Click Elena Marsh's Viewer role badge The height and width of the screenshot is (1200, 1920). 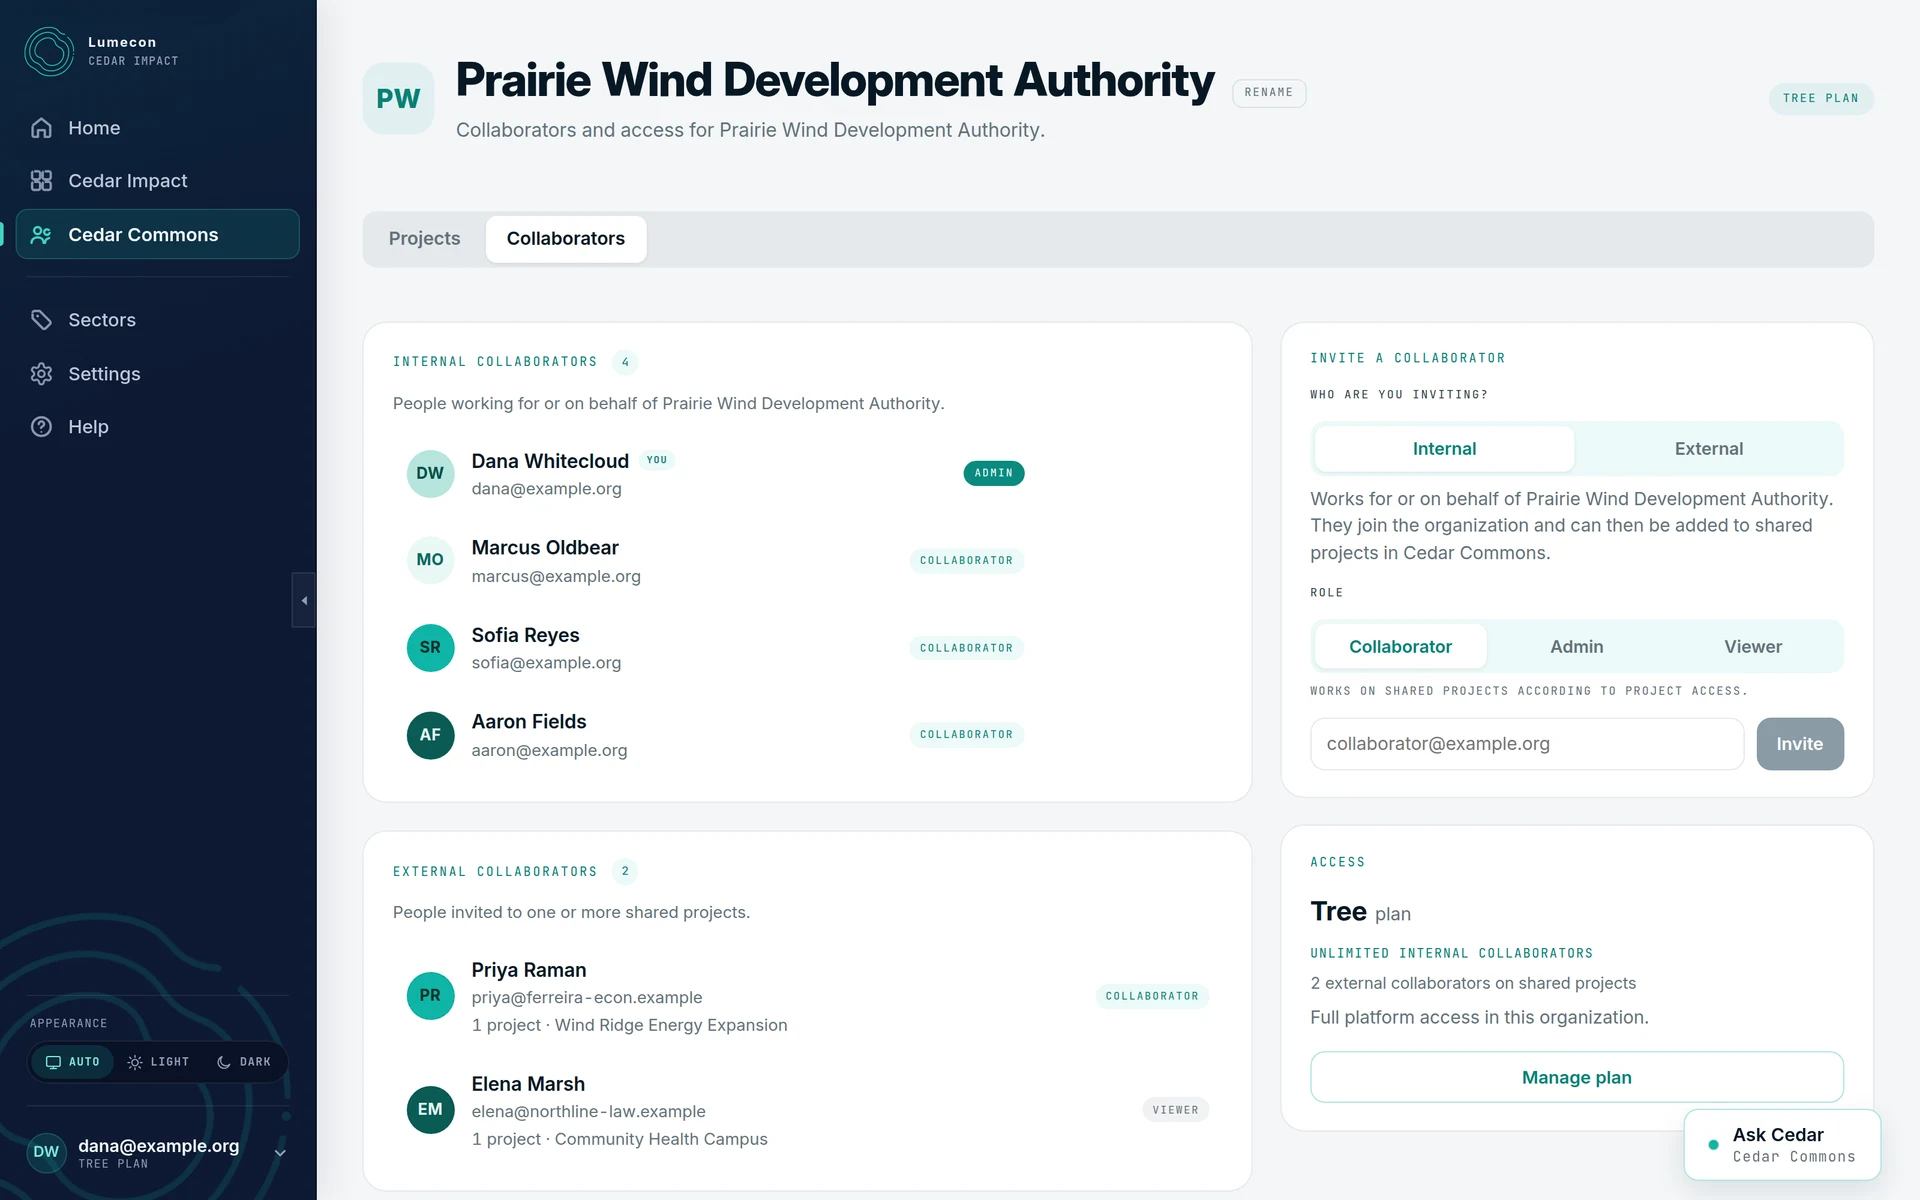(x=1175, y=1110)
